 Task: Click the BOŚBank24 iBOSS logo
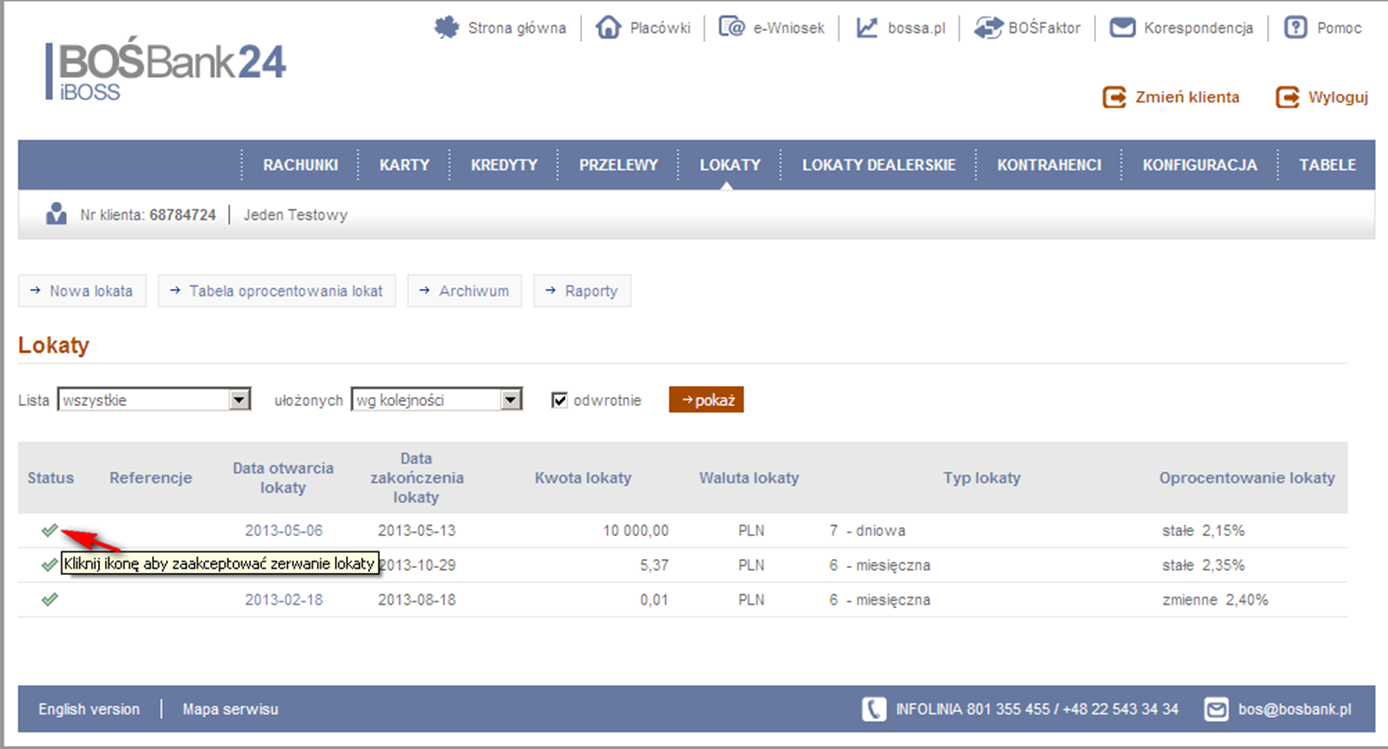[x=166, y=71]
